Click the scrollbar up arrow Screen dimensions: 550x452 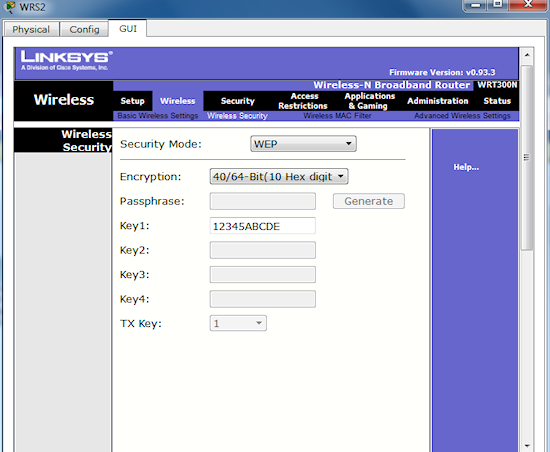[527, 55]
